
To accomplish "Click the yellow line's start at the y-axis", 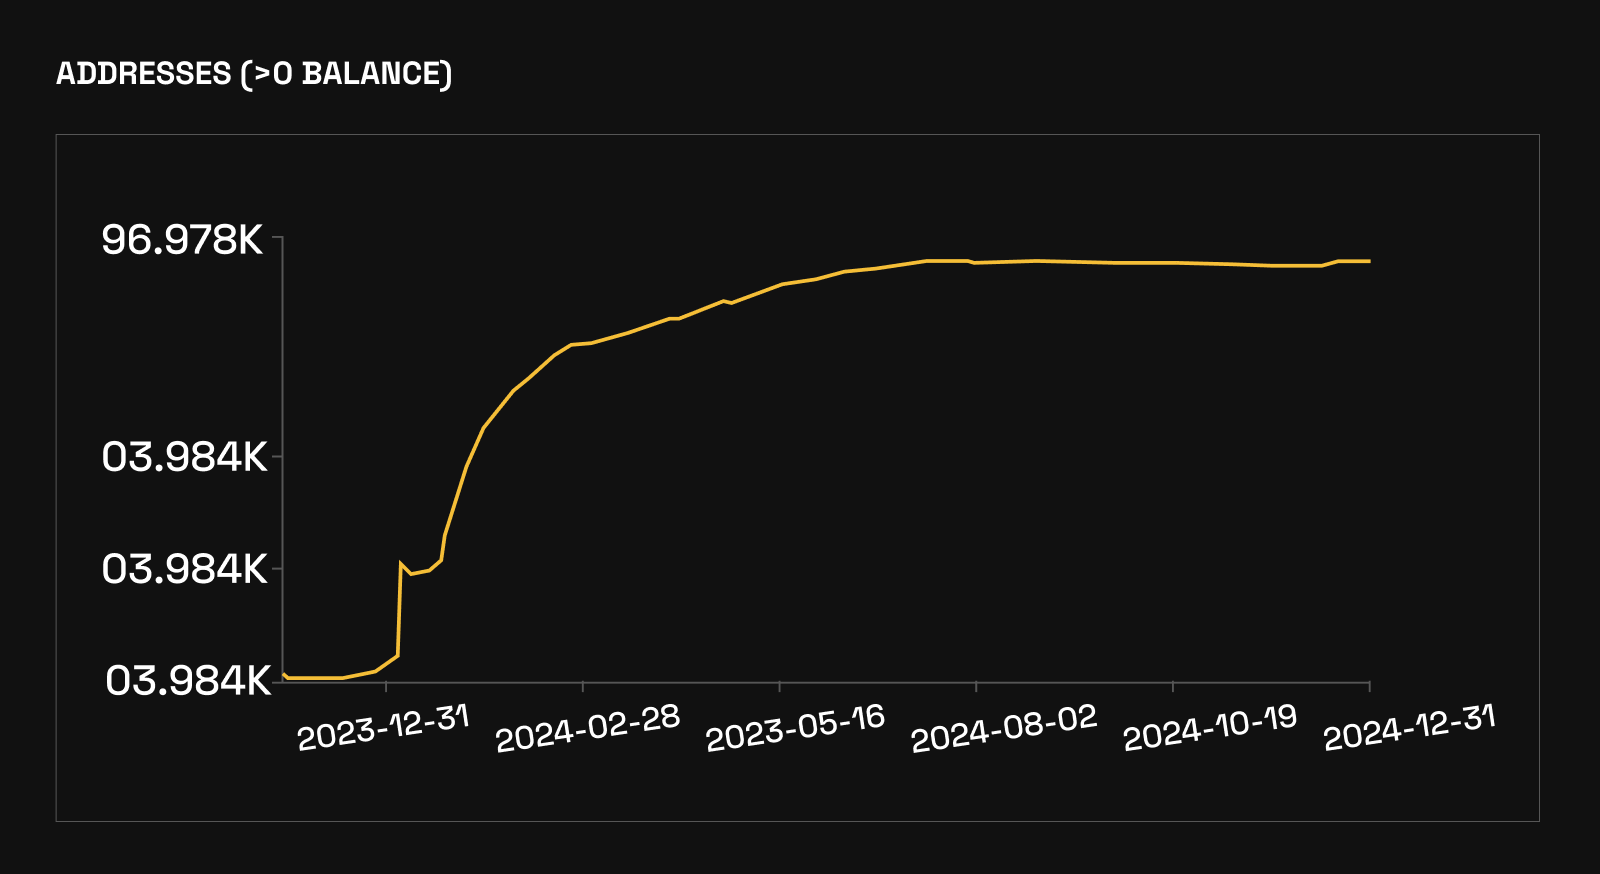I will click(x=284, y=674).
